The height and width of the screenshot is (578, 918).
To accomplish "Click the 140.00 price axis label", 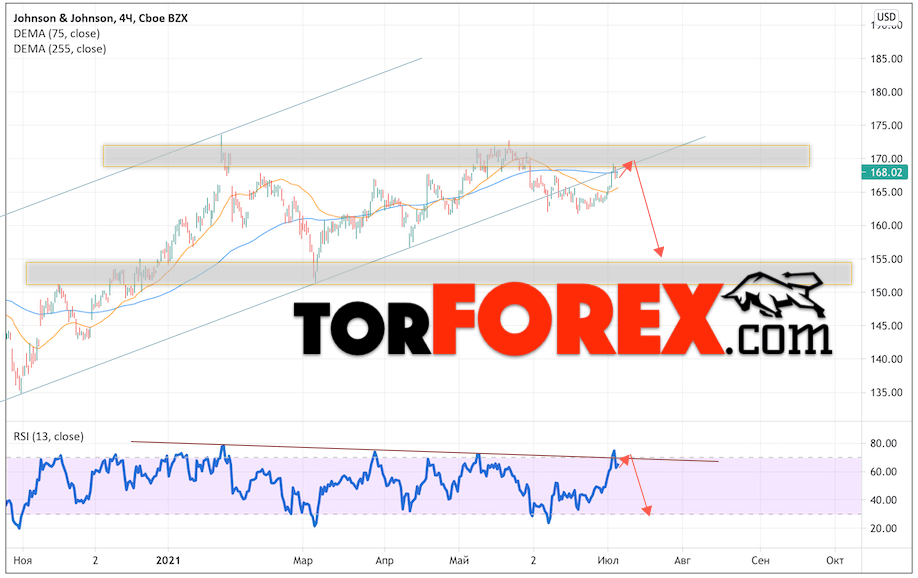I will (886, 359).
